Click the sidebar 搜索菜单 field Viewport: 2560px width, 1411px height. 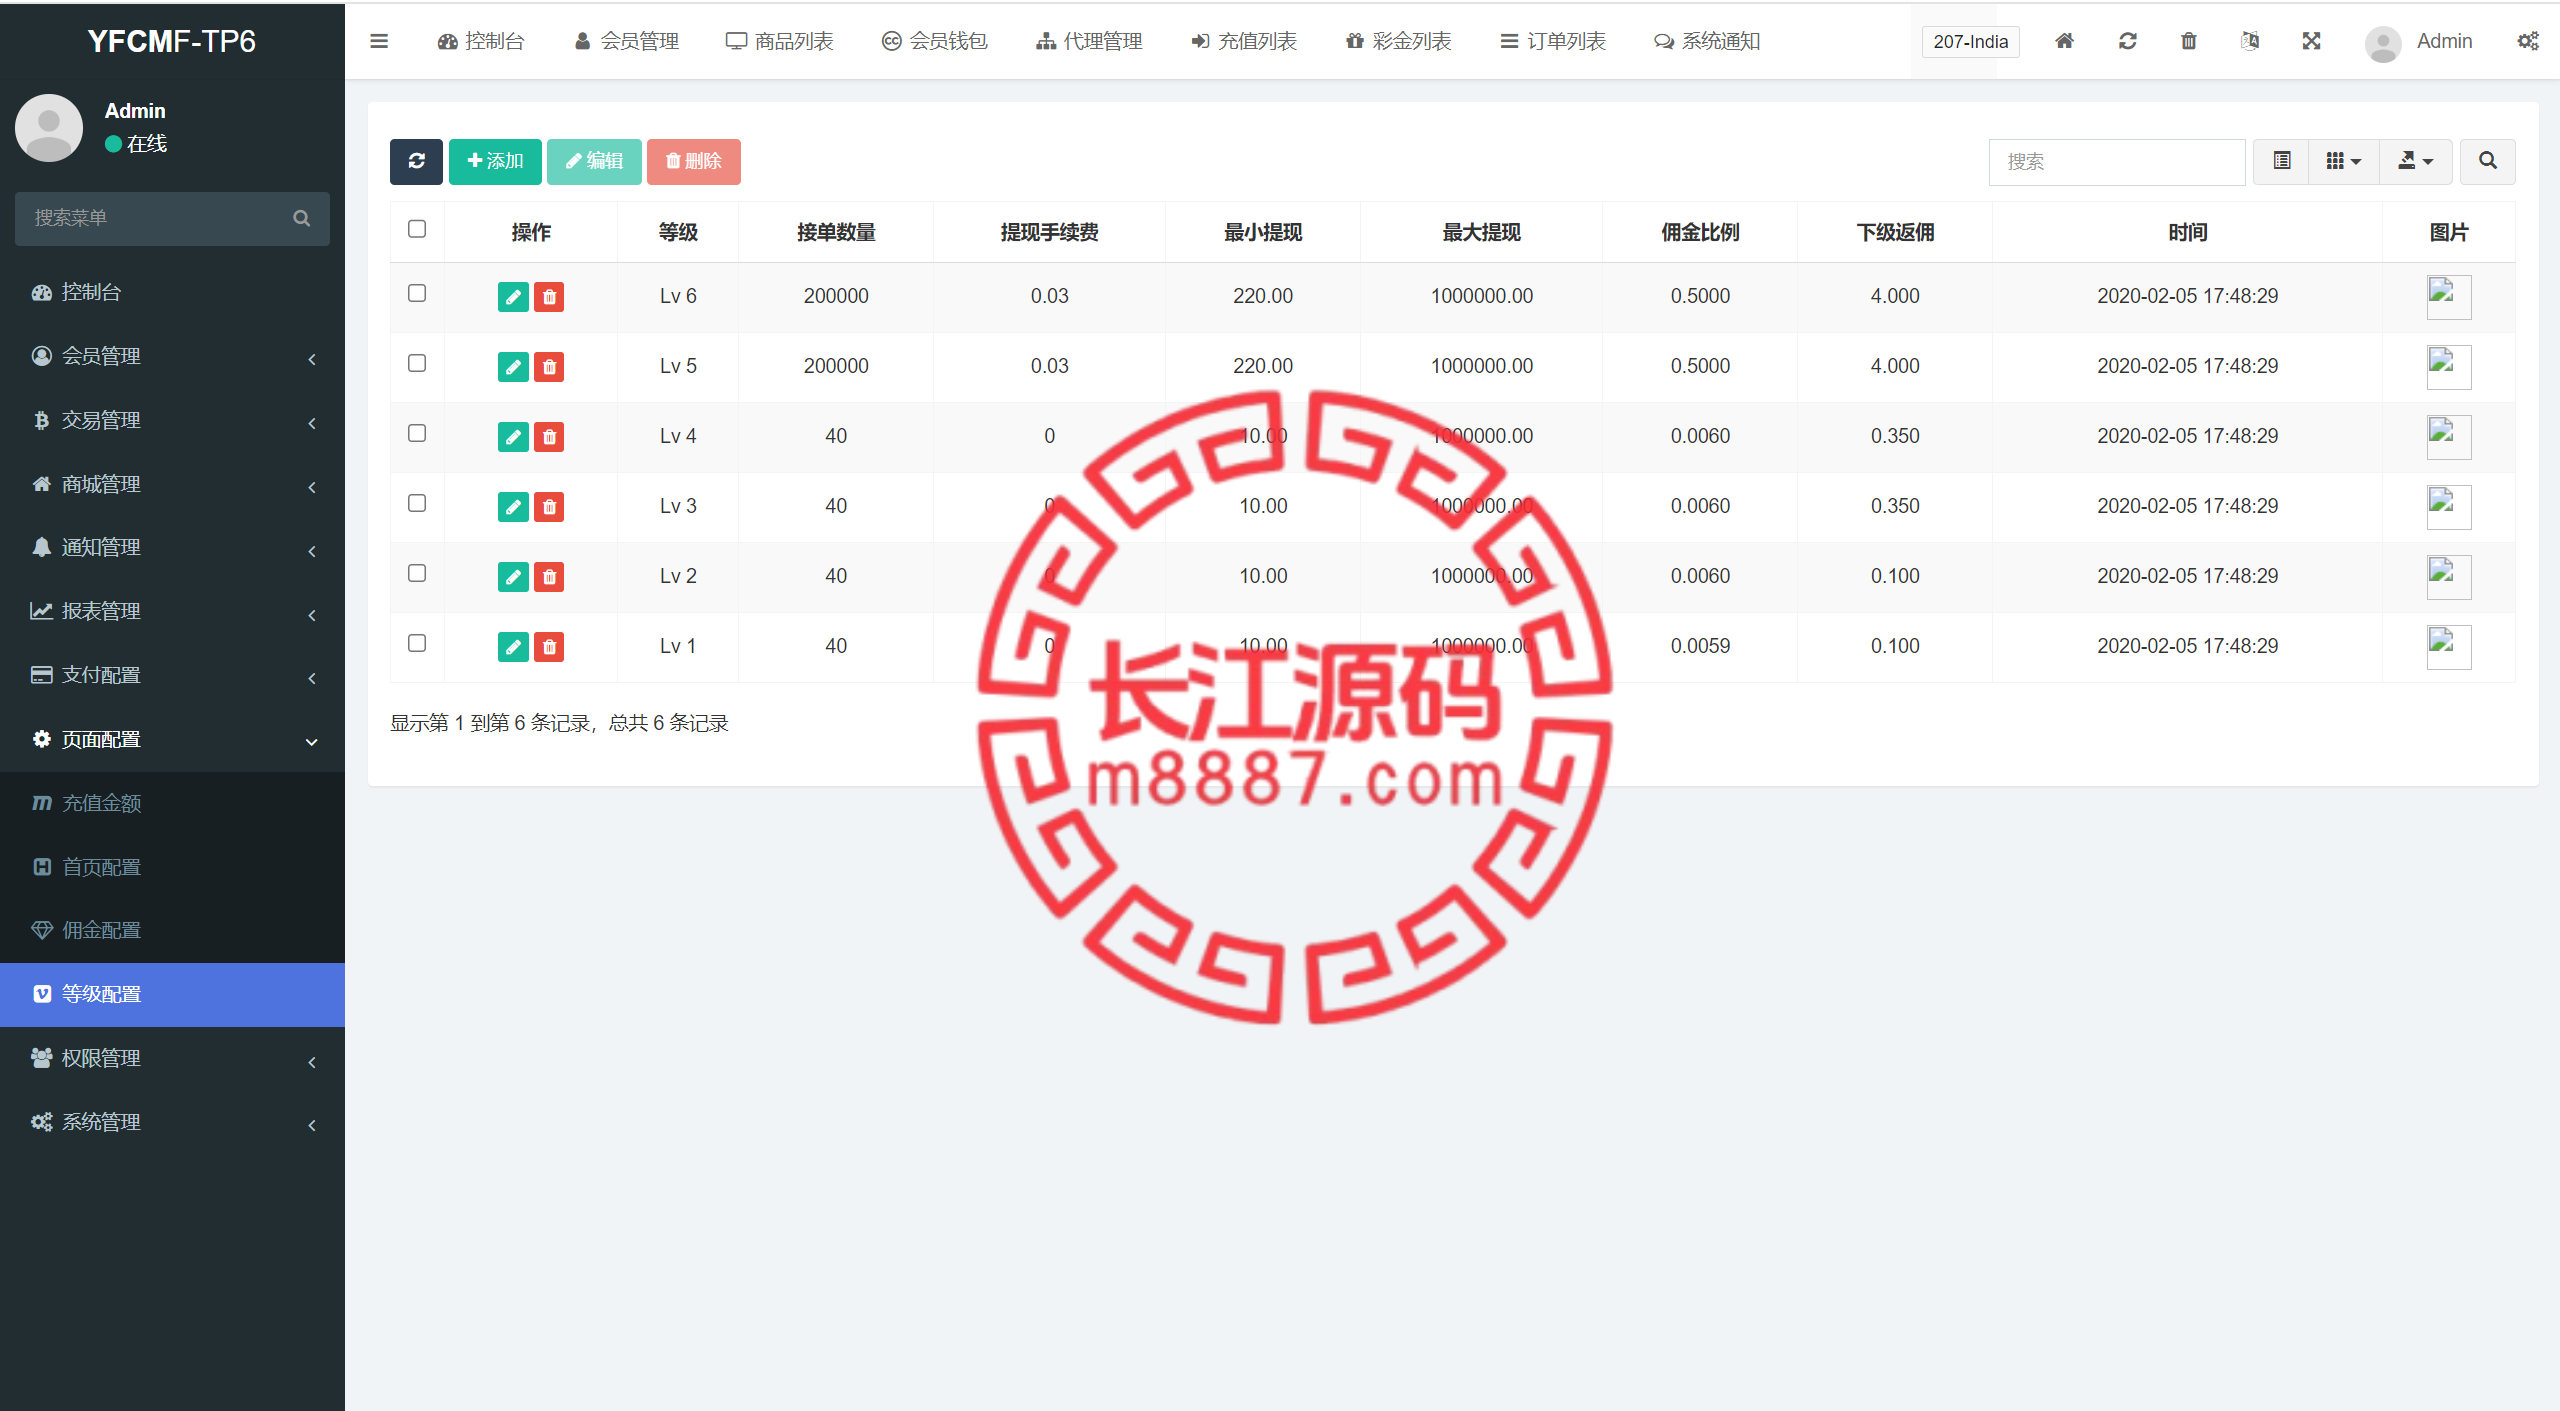(155, 218)
